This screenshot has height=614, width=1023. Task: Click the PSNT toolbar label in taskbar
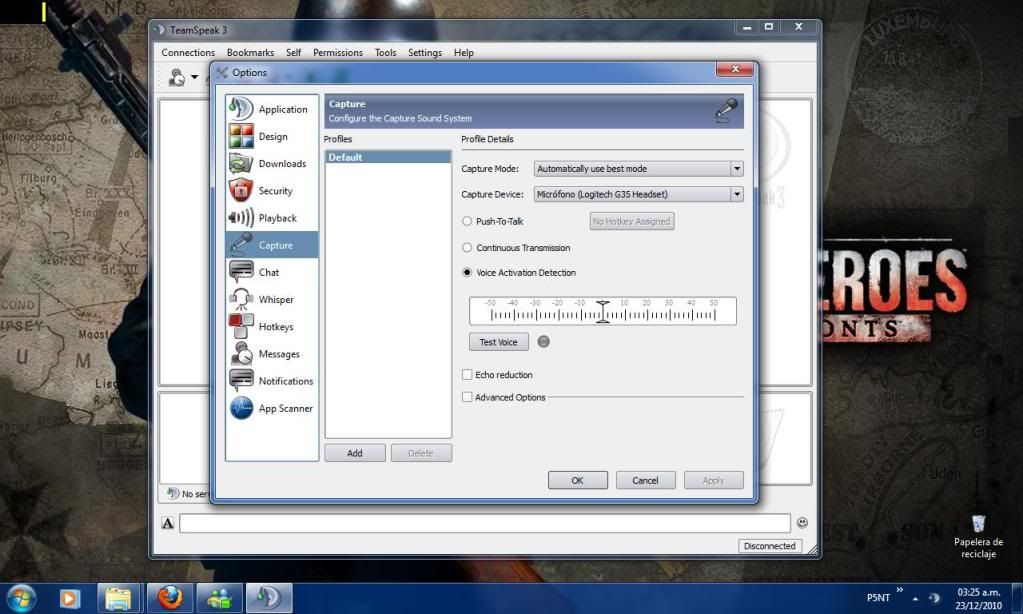[878, 598]
